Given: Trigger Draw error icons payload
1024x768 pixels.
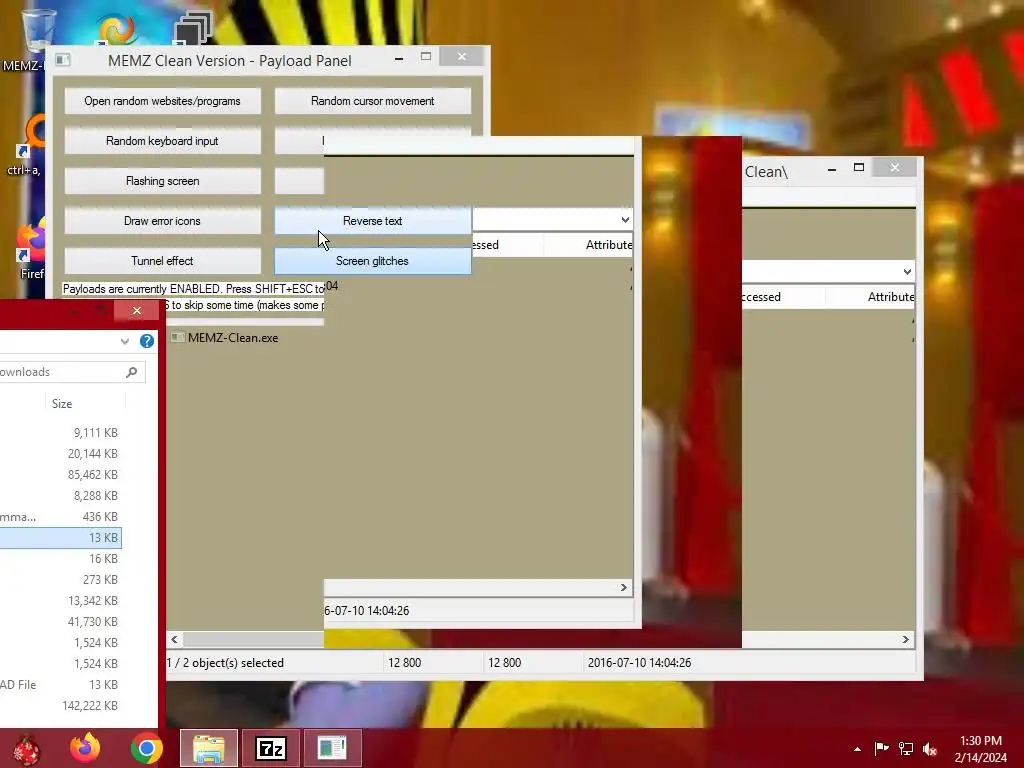Looking at the screenshot, I should point(162,221).
